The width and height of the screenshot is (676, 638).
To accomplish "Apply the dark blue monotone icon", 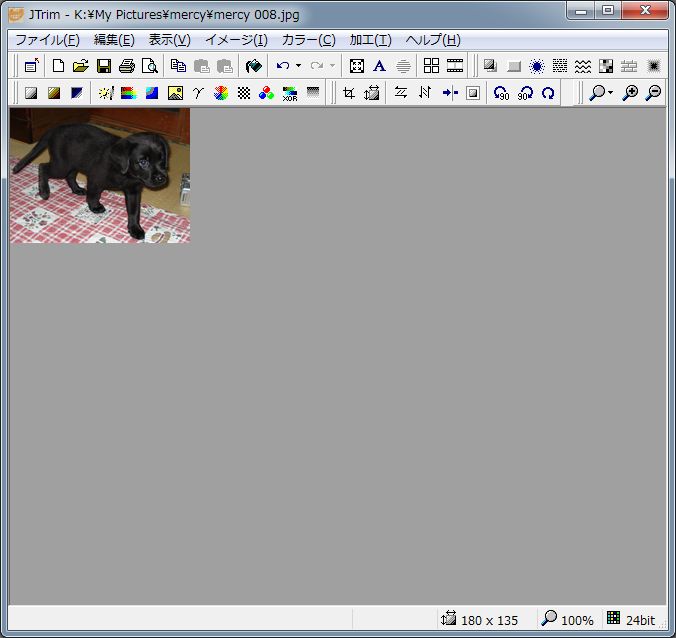I will click(x=77, y=93).
